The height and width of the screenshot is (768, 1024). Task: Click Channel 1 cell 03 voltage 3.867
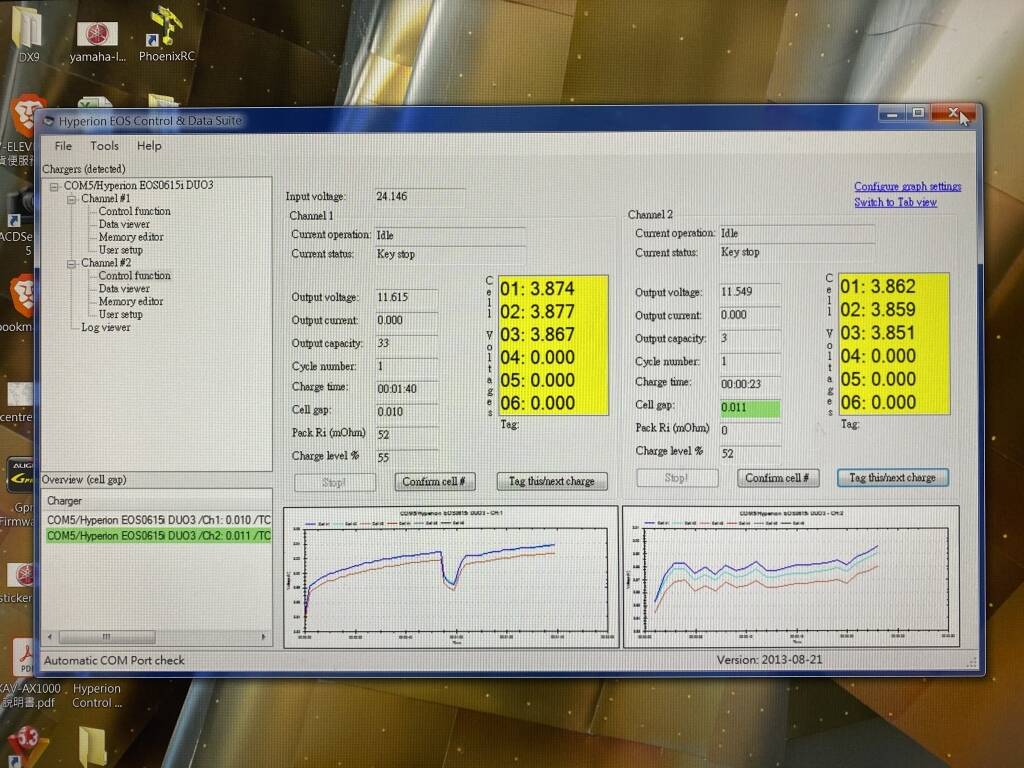coord(537,334)
